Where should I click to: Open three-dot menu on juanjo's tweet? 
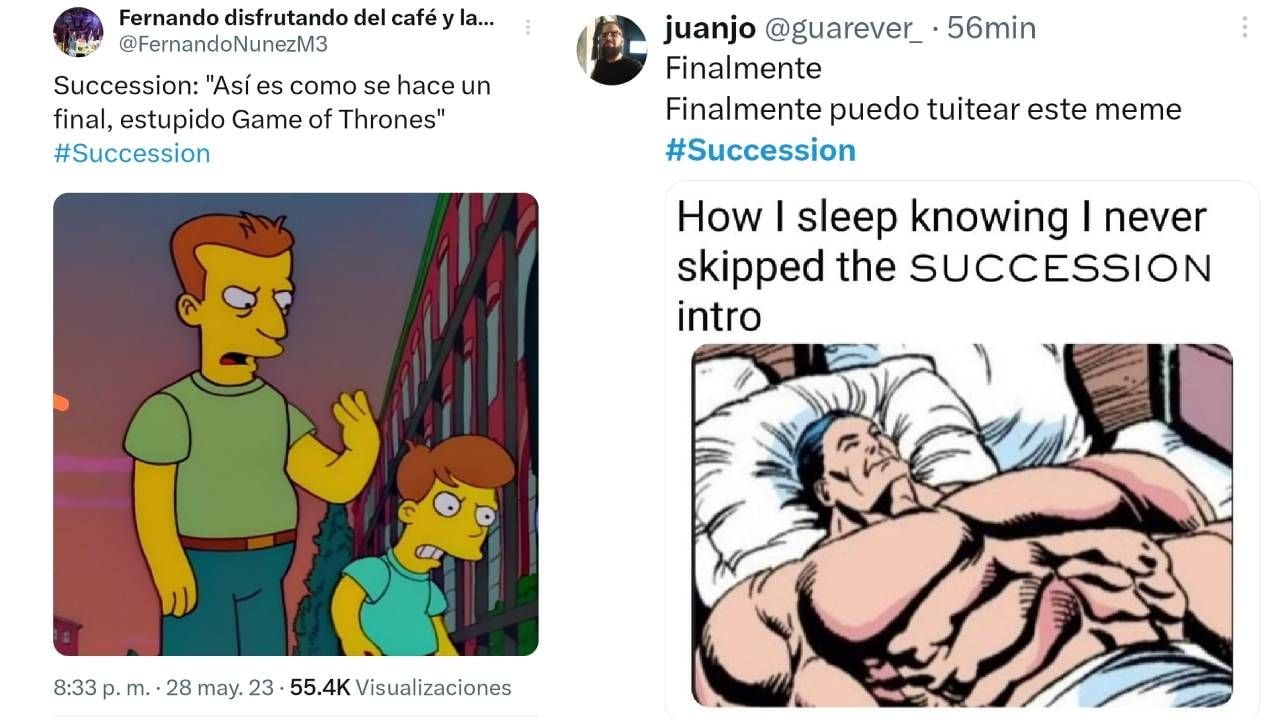coord(1244,28)
